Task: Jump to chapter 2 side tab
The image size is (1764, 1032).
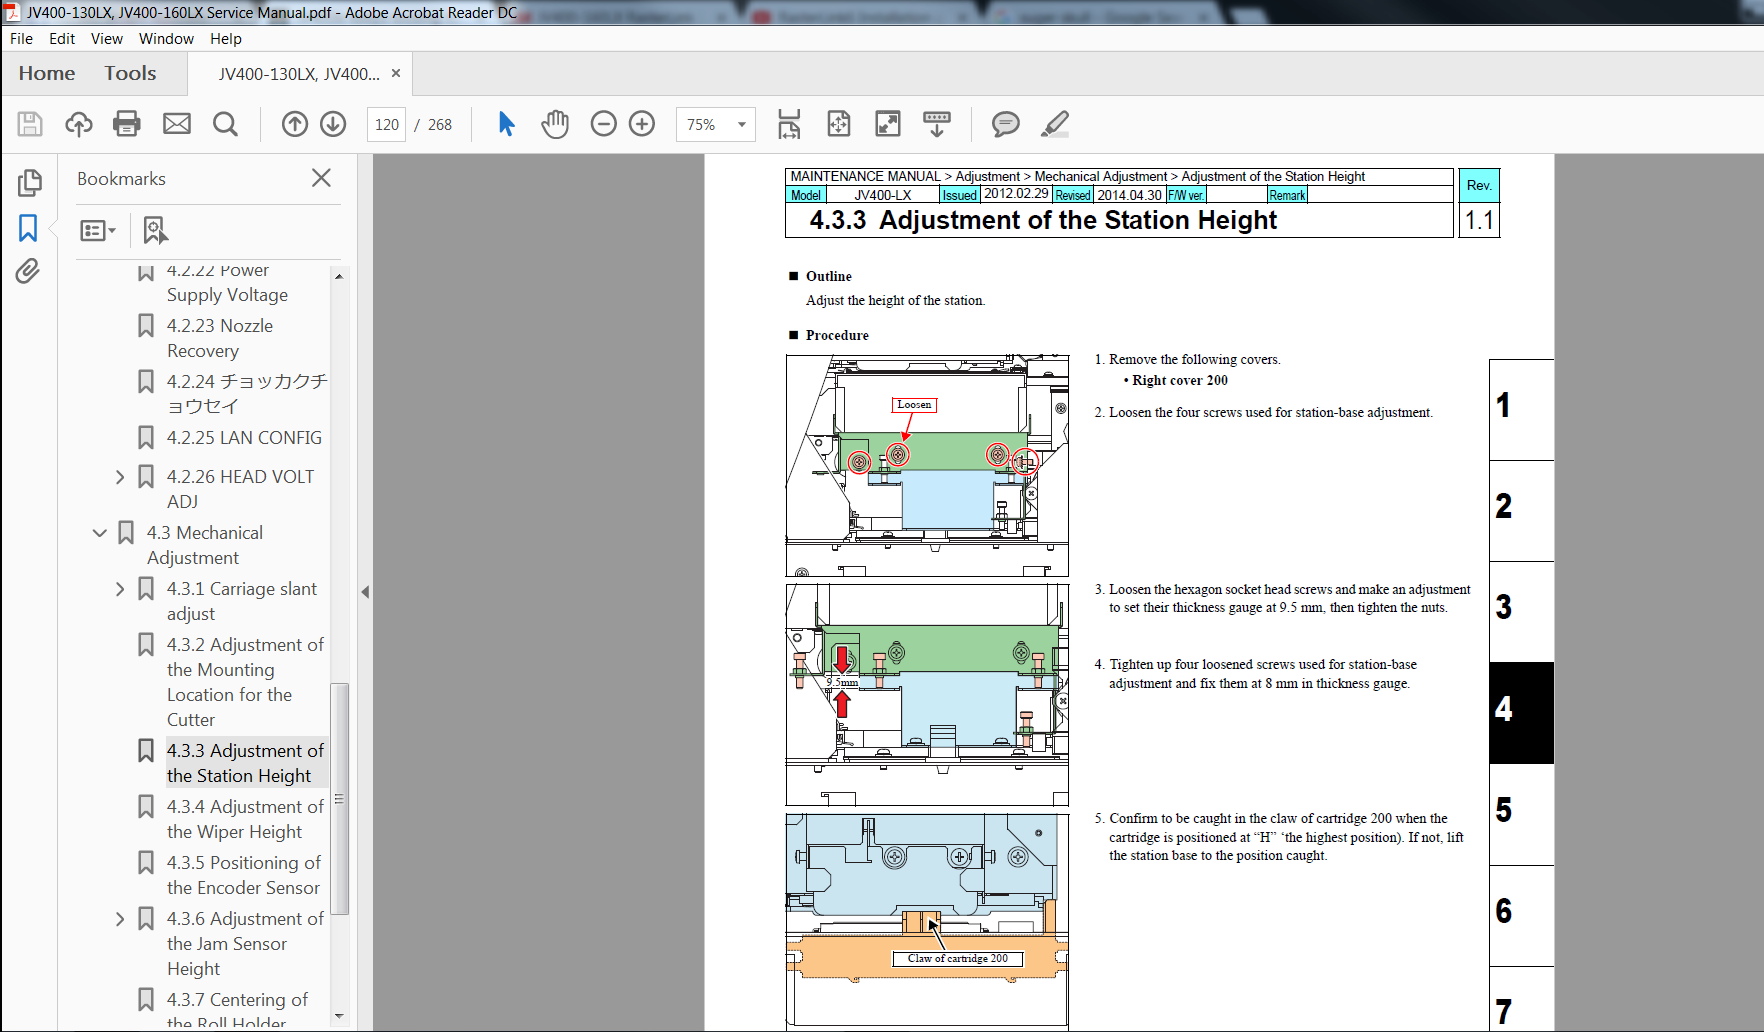Action: click(1521, 511)
